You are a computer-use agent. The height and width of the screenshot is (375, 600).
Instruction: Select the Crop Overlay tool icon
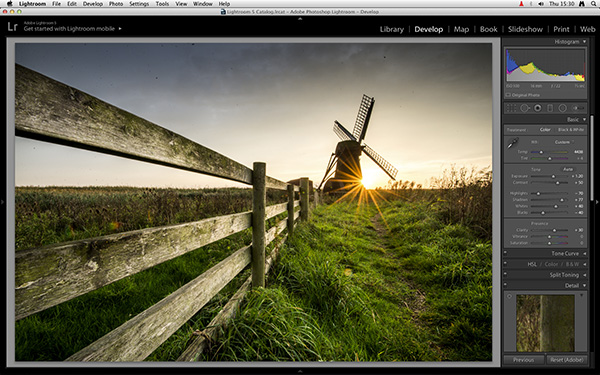click(511, 108)
